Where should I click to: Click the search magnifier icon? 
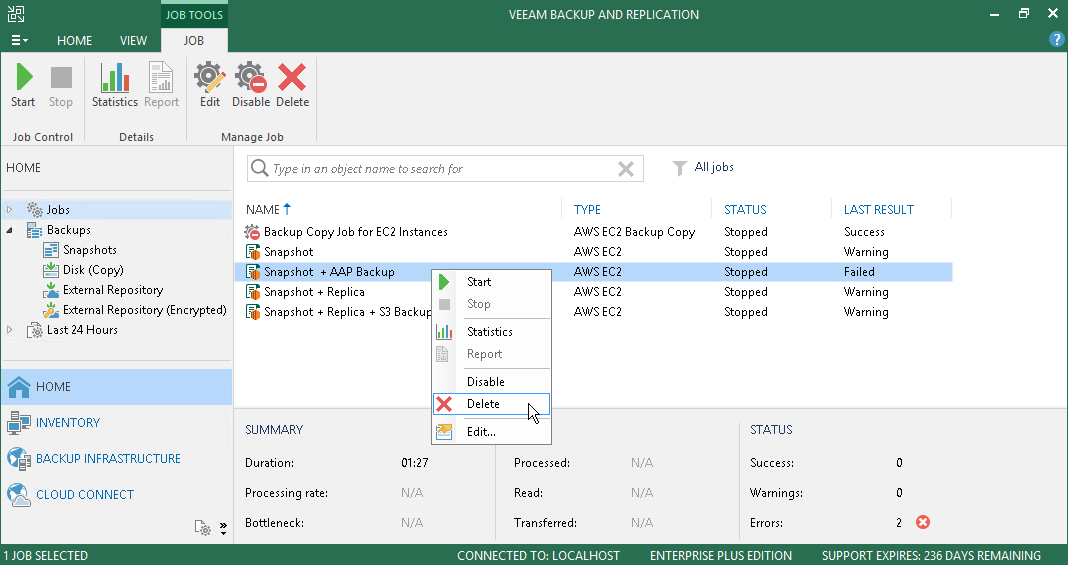click(x=260, y=168)
